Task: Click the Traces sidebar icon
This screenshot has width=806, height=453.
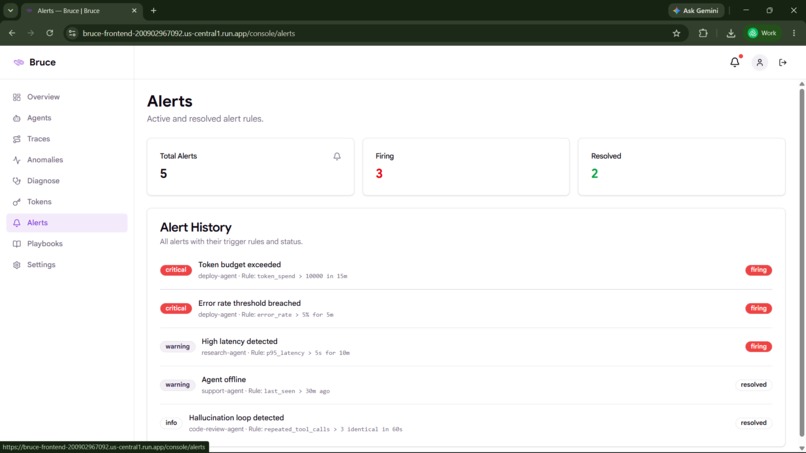Action: pyautogui.click(x=17, y=139)
